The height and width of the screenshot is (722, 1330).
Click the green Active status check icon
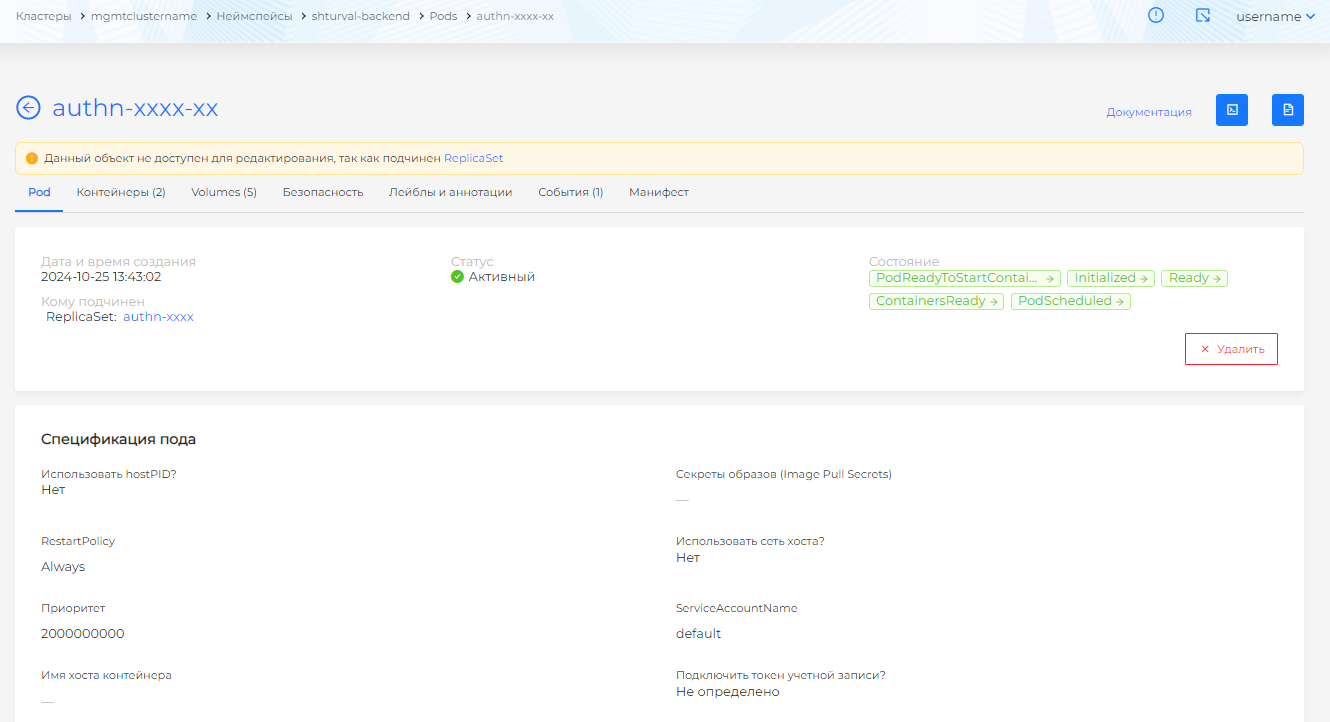(458, 277)
